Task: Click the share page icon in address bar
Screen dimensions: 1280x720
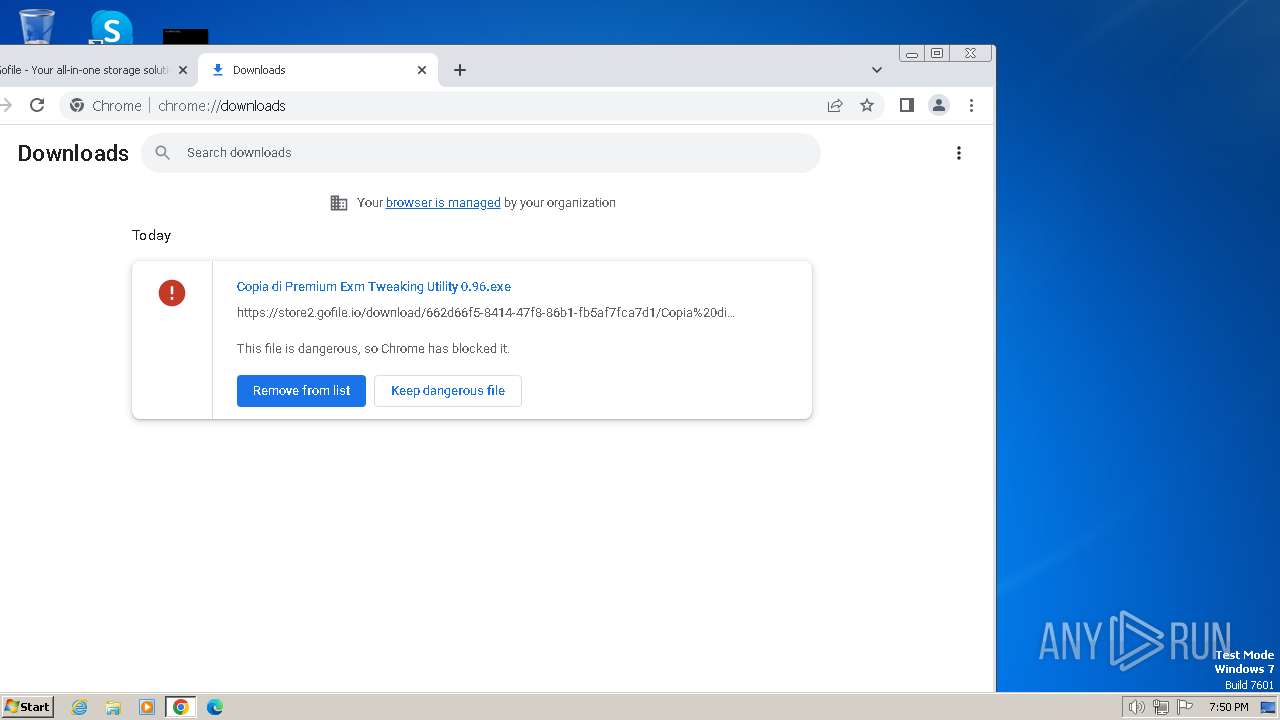Action: pos(835,105)
